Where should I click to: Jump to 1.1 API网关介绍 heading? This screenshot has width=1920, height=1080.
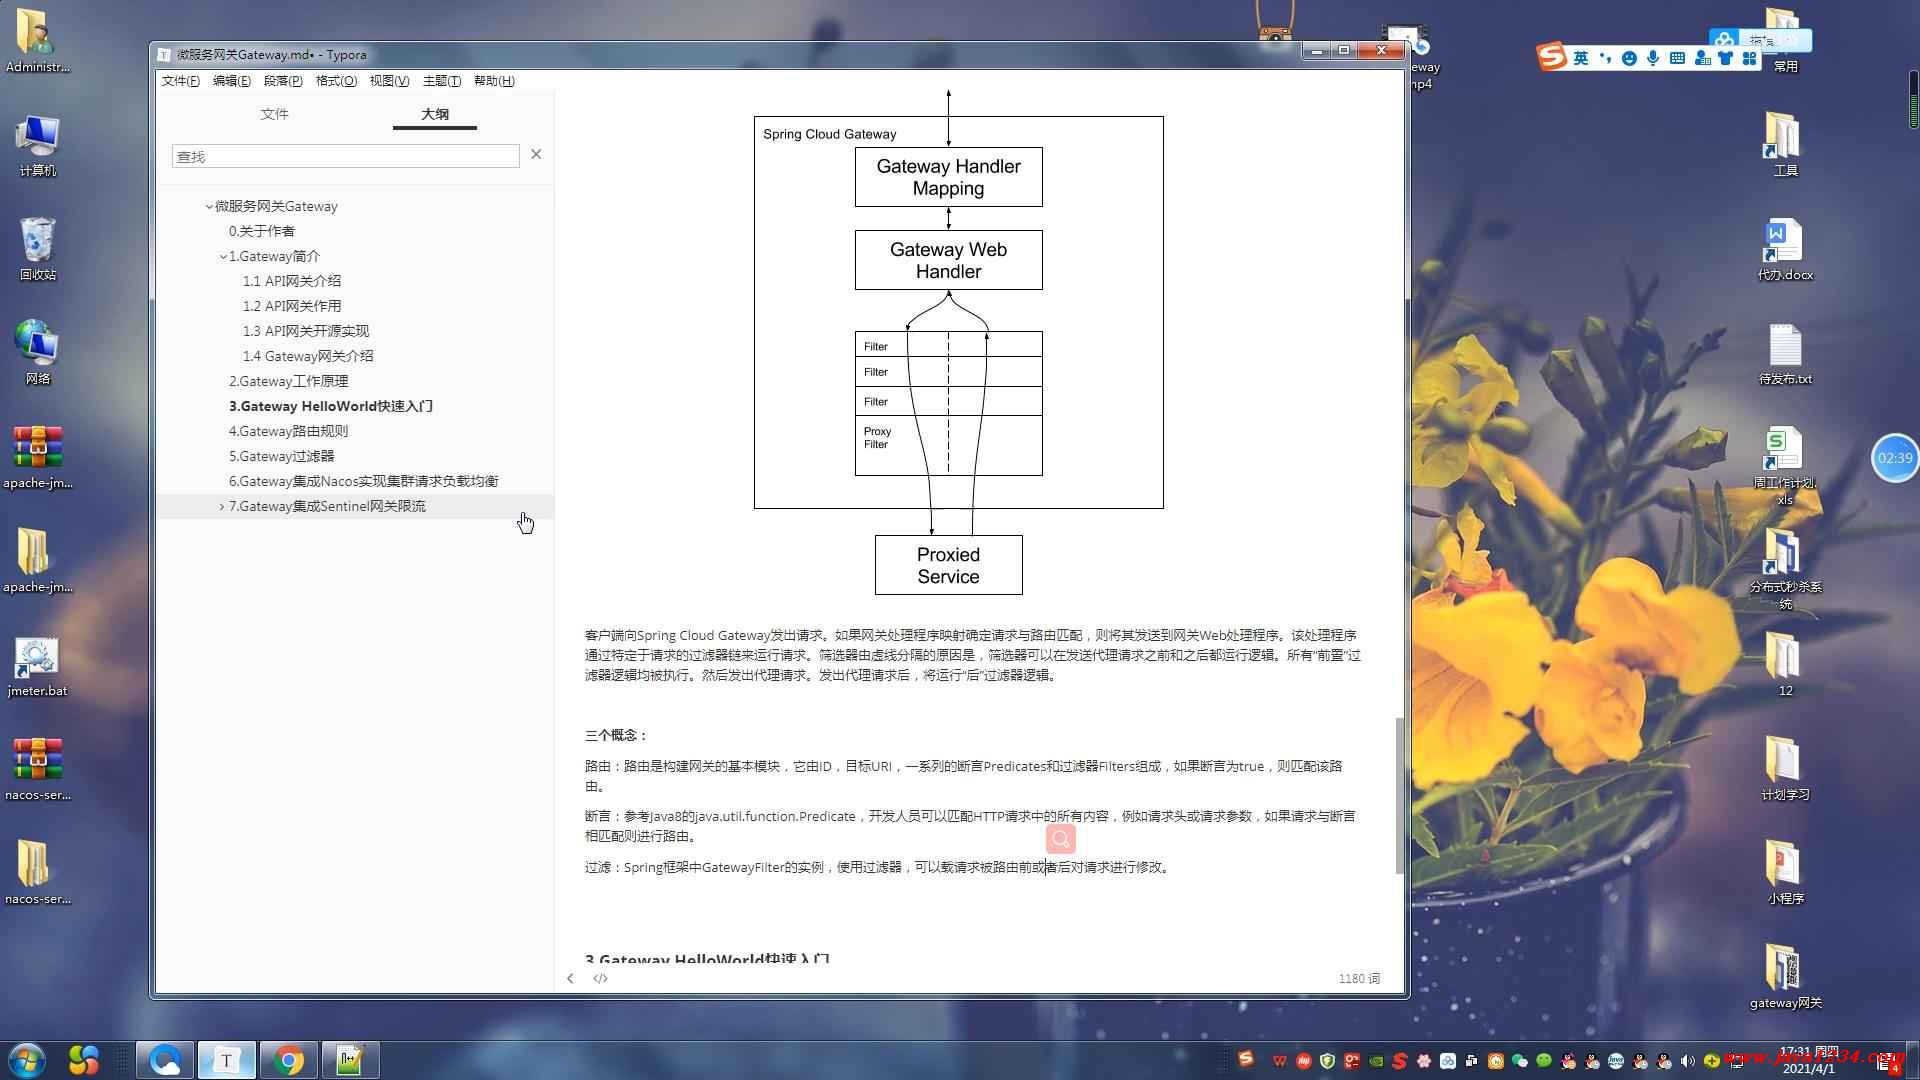coord(291,281)
